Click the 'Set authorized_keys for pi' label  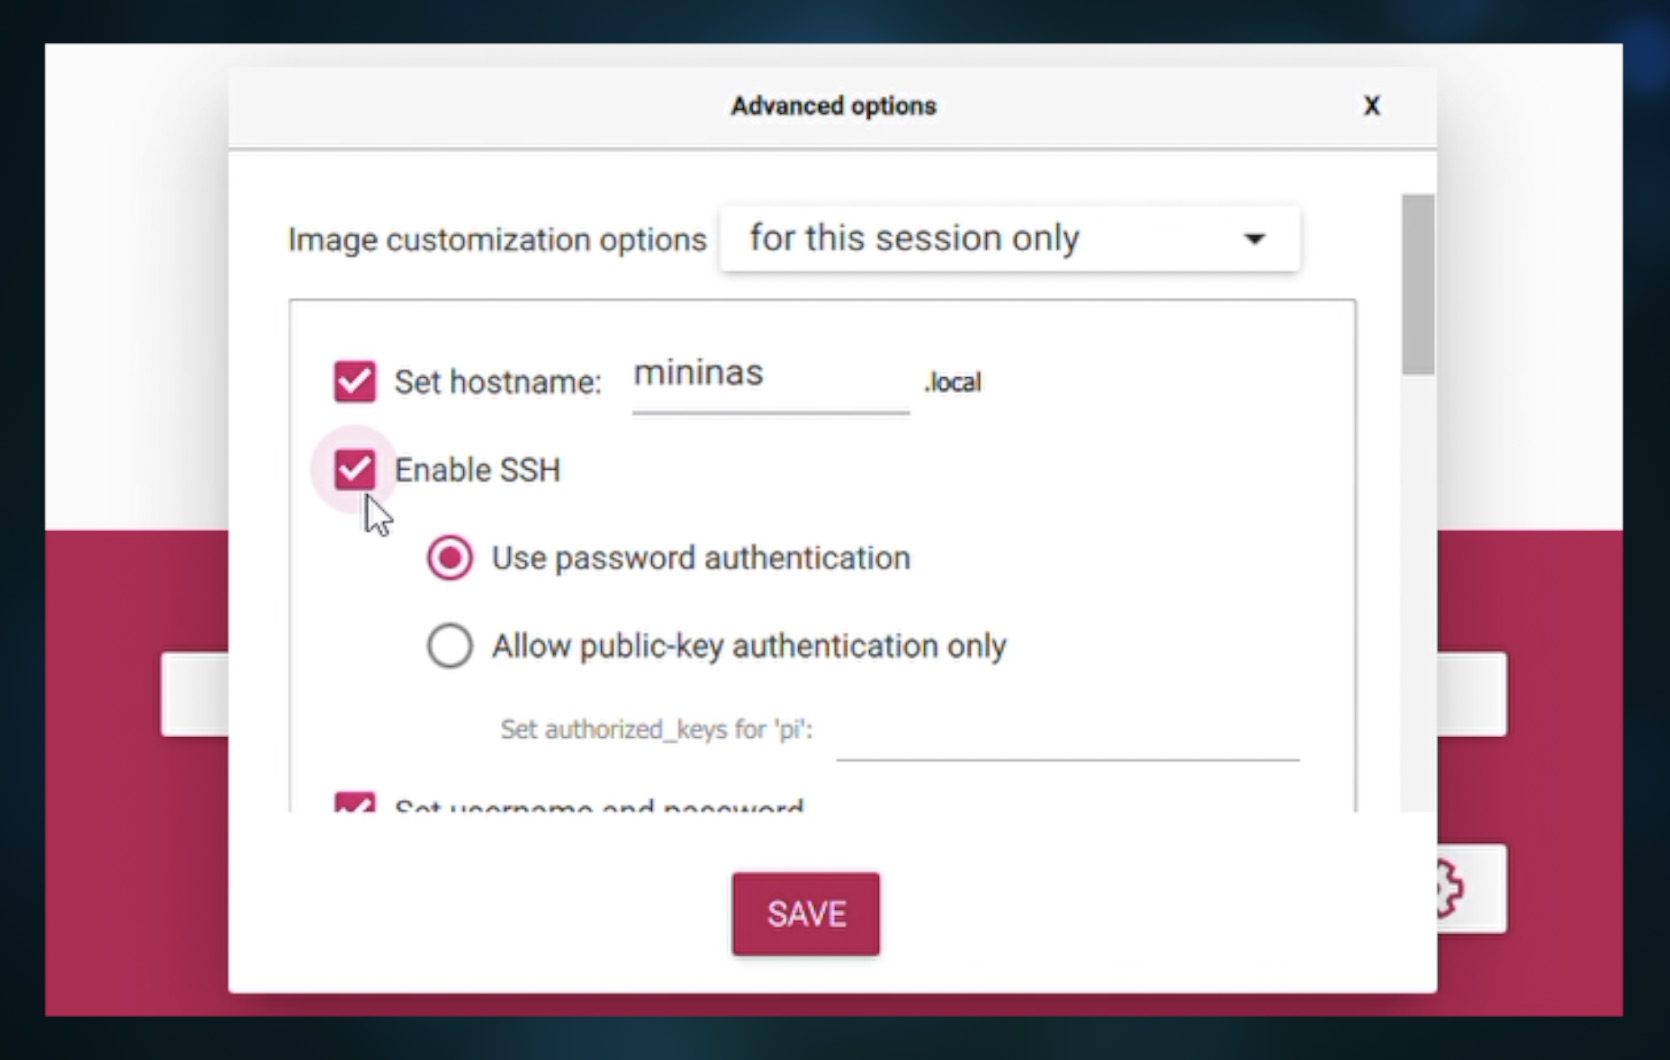click(656, 730)
